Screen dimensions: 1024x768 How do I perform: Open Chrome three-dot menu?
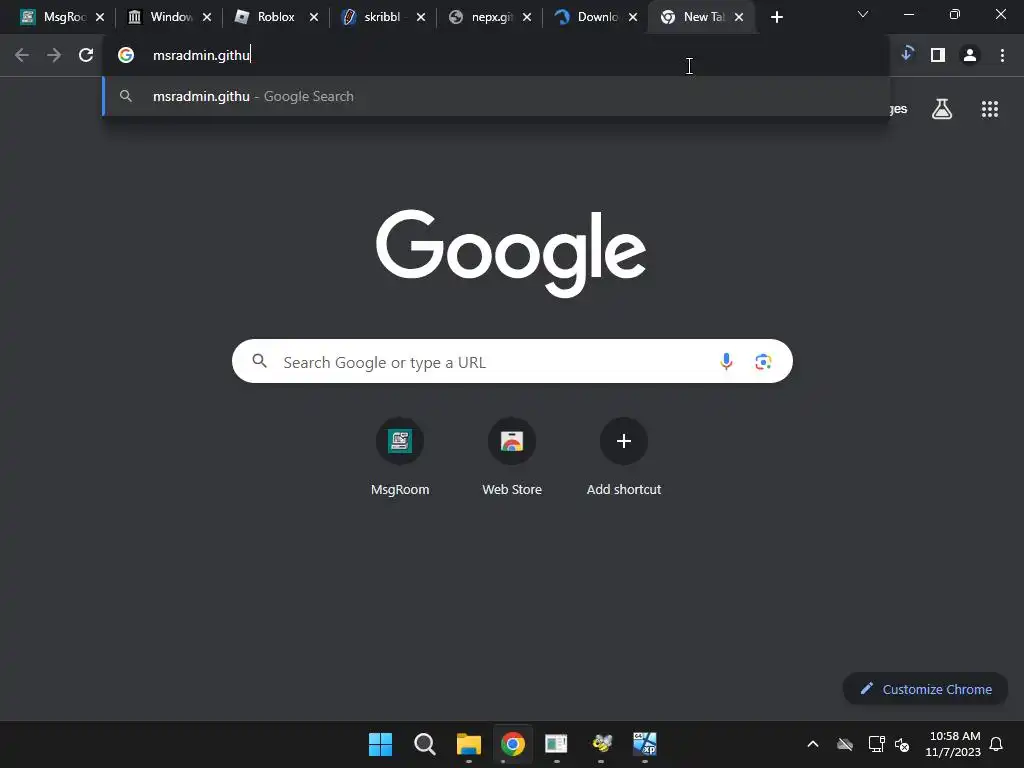coord(1002,56)
